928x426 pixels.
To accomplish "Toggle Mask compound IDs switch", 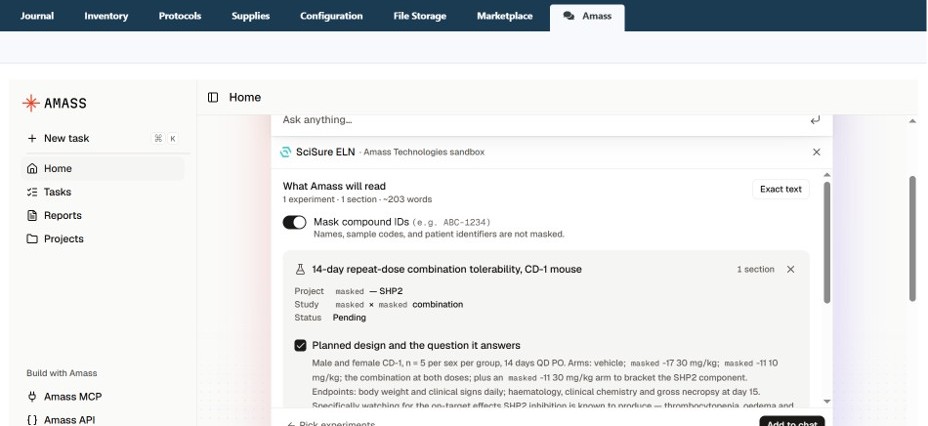I will point(294,222).
